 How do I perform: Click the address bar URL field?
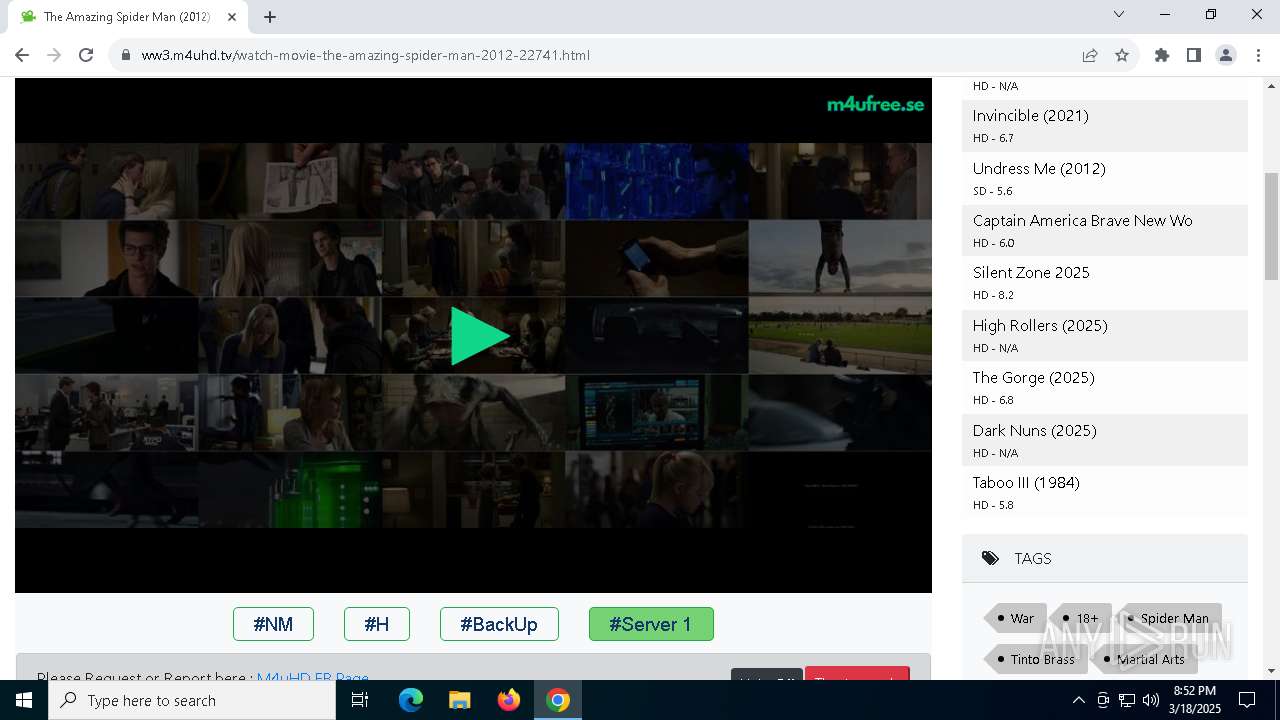pyautogui.click(x=600, y=55)
